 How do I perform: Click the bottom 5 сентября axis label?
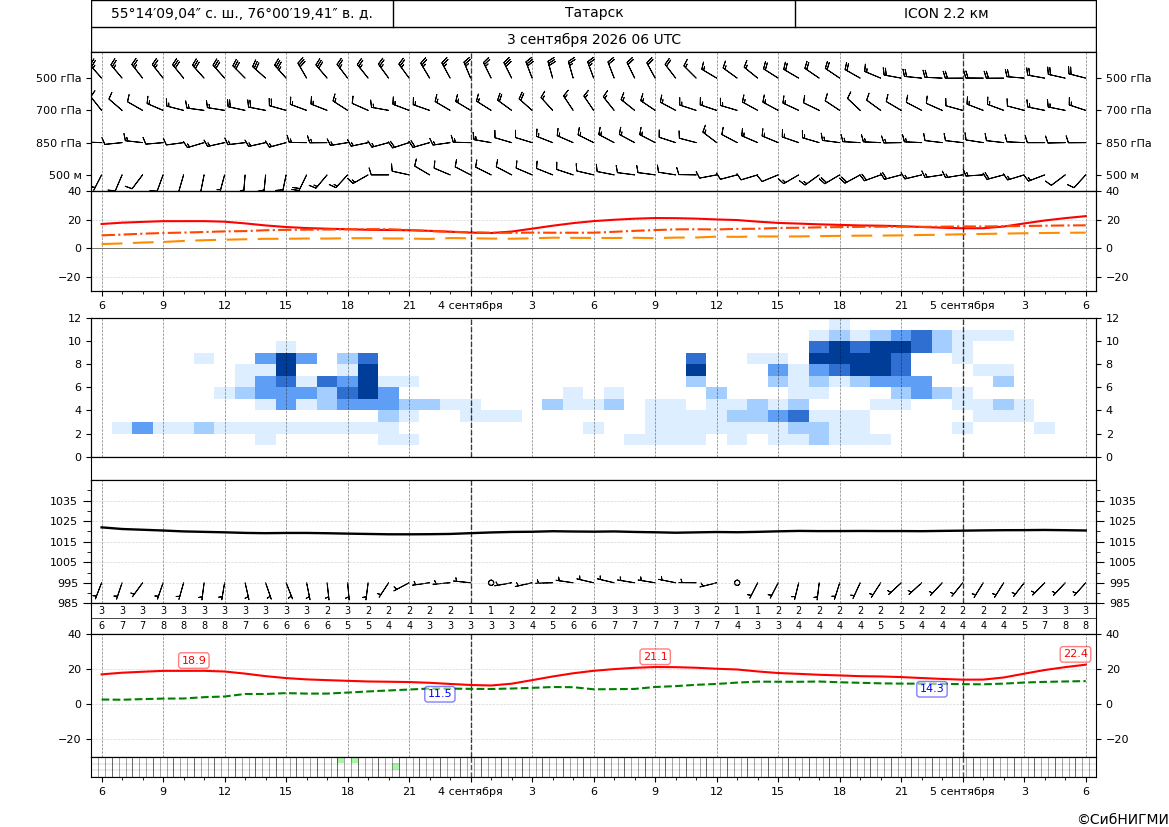(962, 791)
